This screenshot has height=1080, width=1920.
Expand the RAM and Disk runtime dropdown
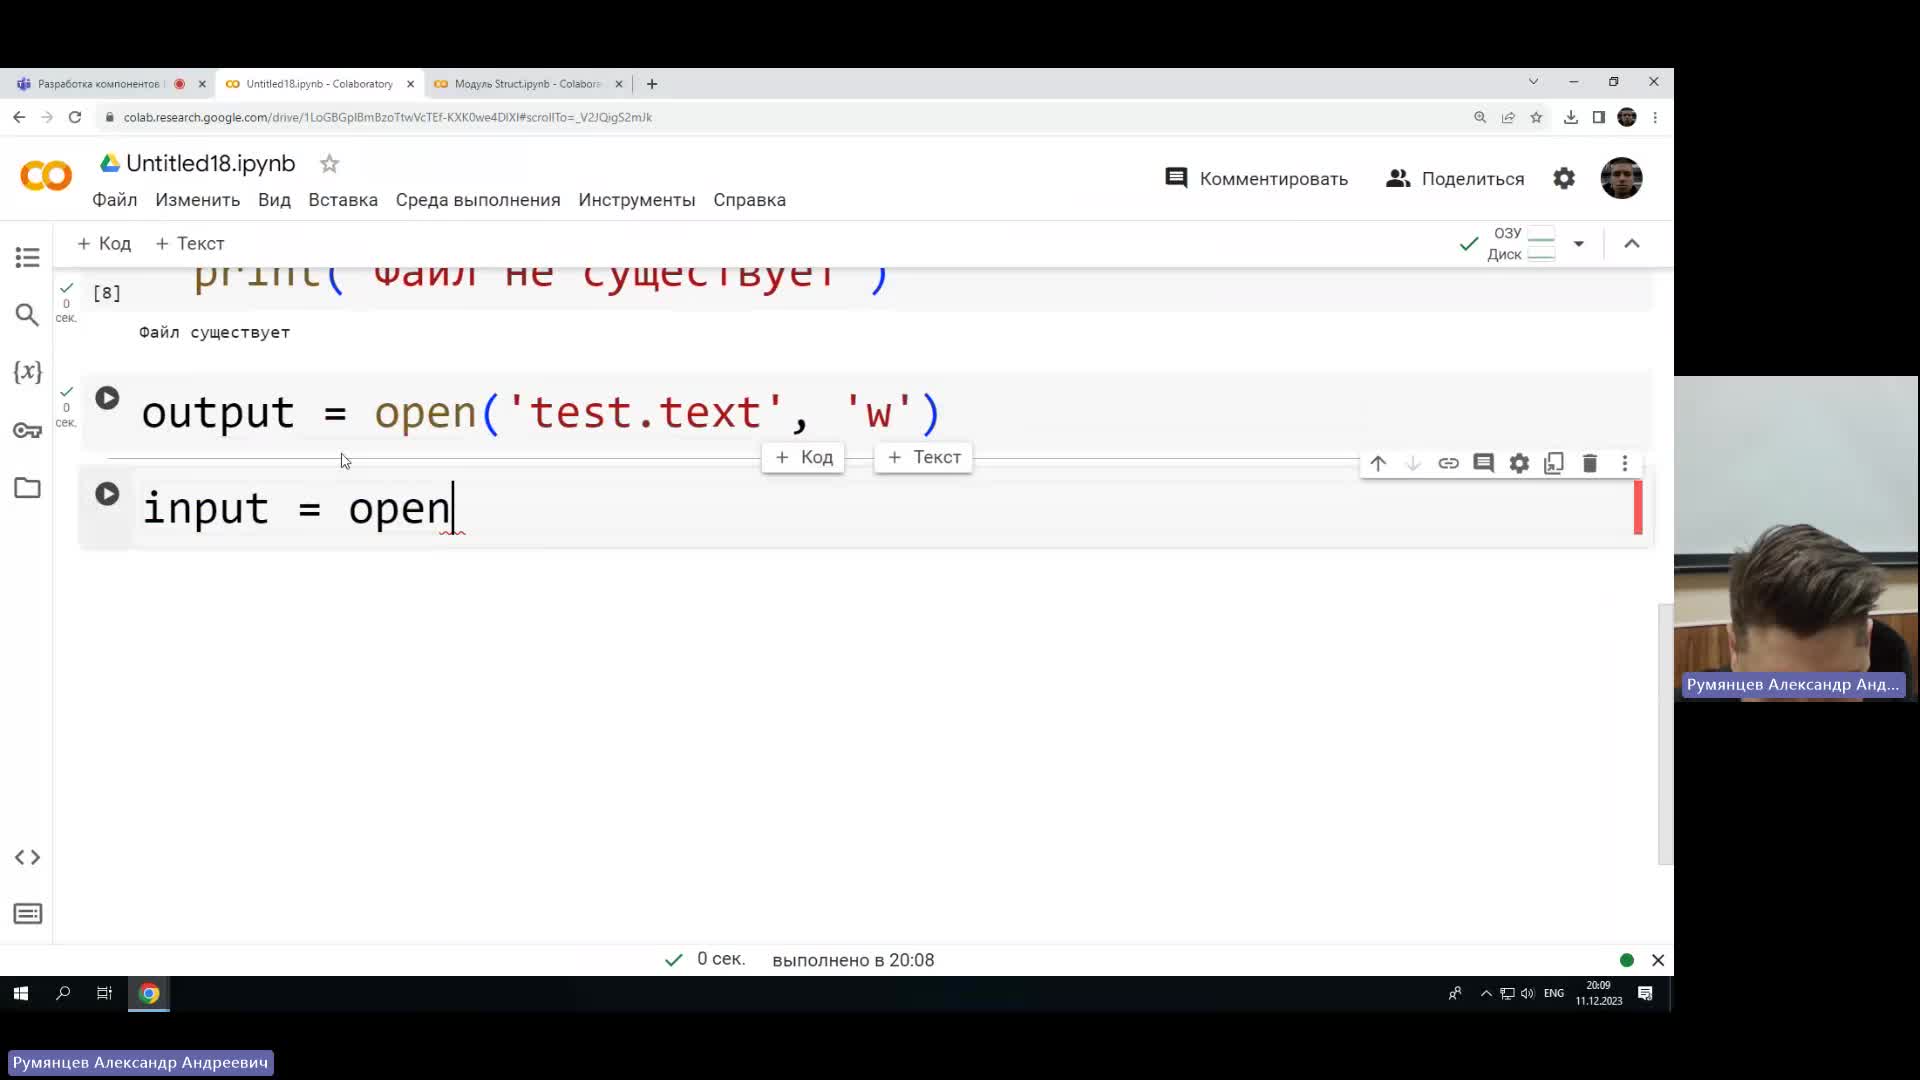[1579, 244]
